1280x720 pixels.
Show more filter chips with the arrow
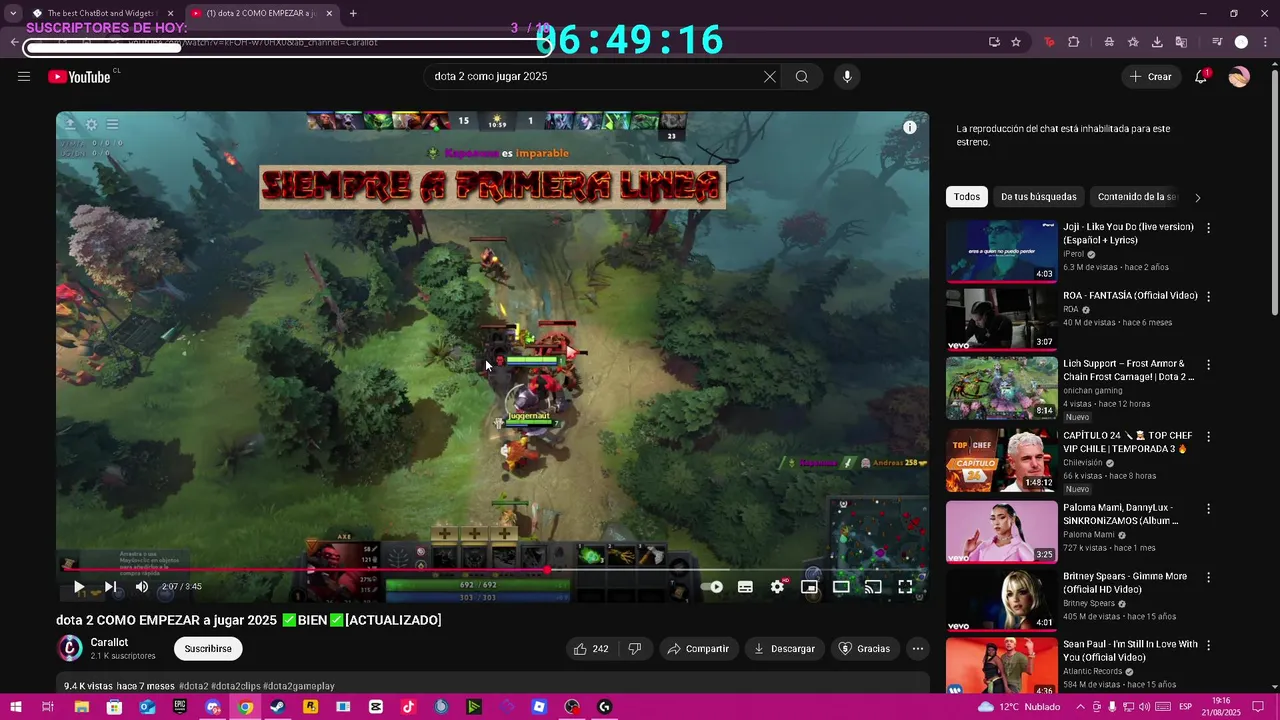coord(1198,197)
